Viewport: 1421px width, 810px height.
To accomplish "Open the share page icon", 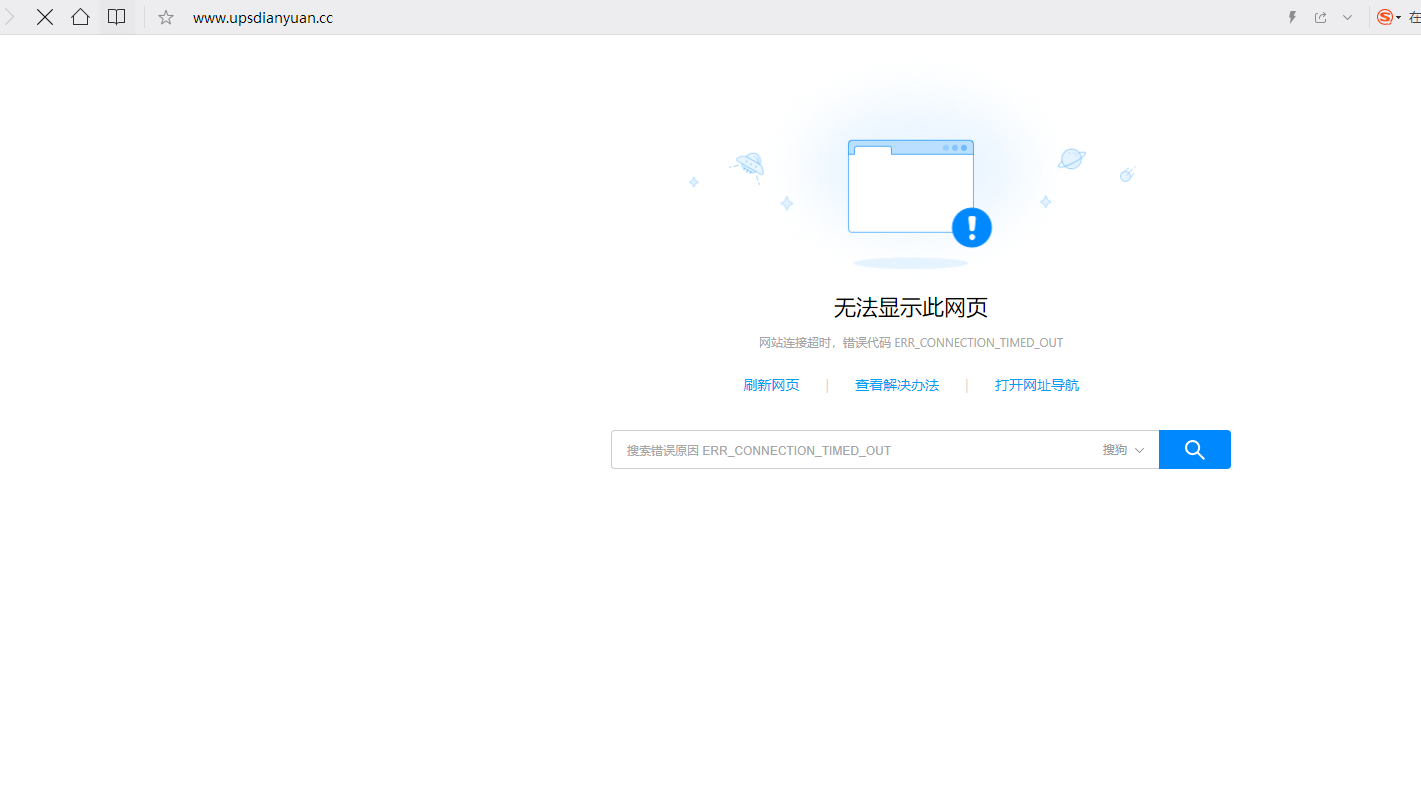I will (1320, 17).
